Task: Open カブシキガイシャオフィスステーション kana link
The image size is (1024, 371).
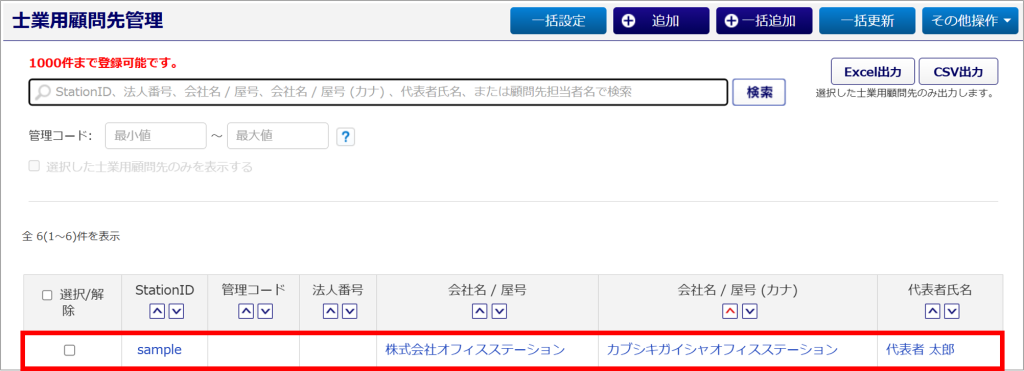Action: pyautogui.click(x=722, y=350)
